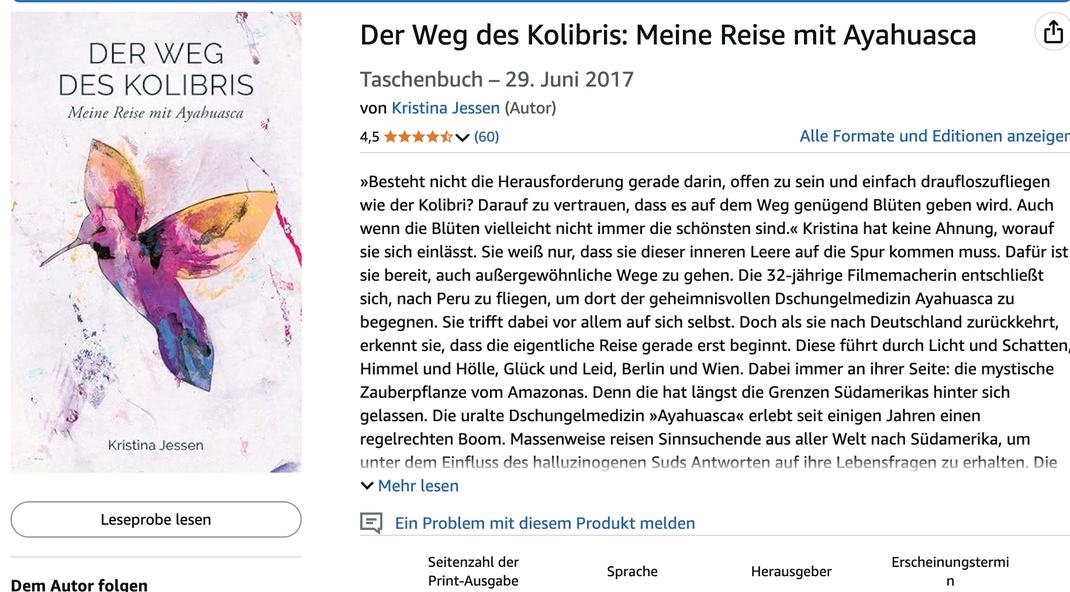Show Alle Formate und Editionen
This screenshot has width=1070, height=592.
pyautogui.click(x=934, y=136)
